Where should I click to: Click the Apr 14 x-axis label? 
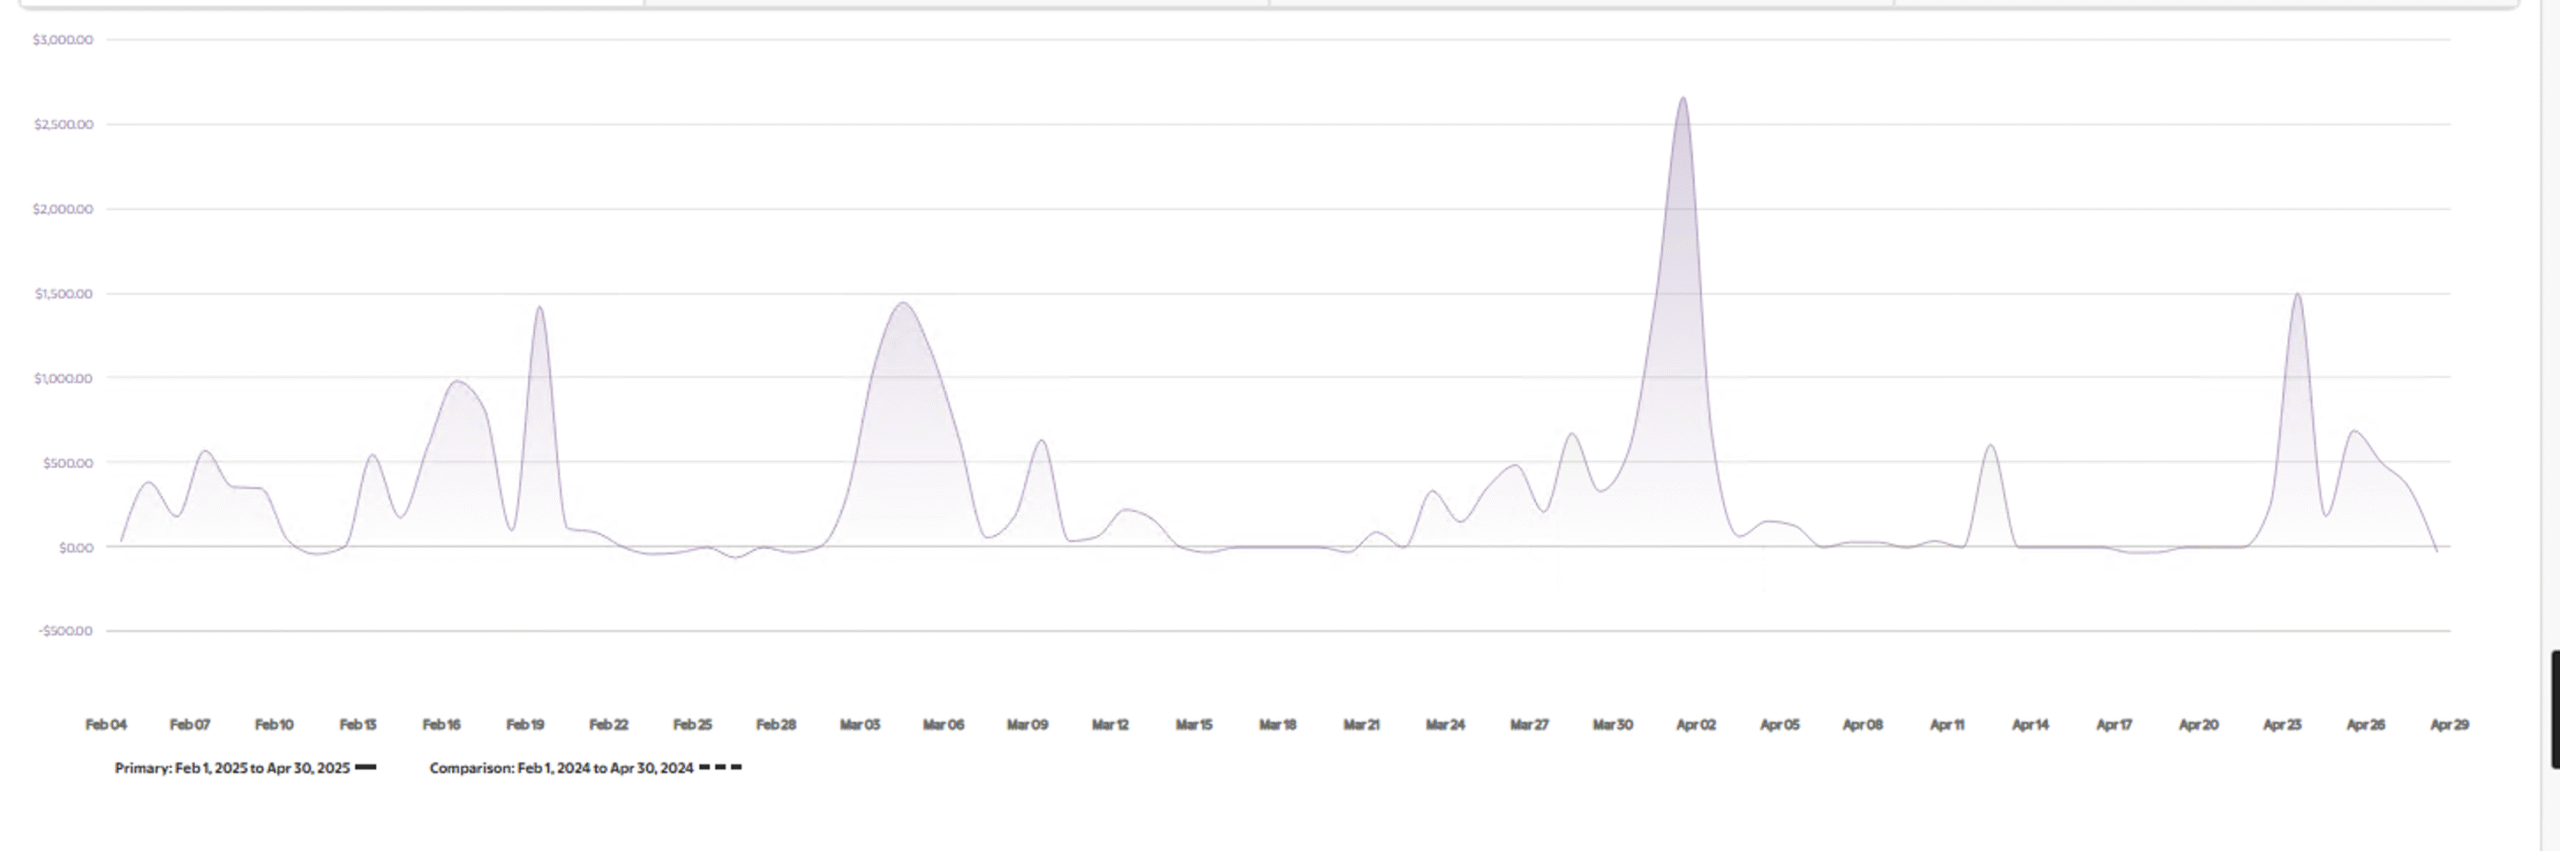coord(2030,725)
